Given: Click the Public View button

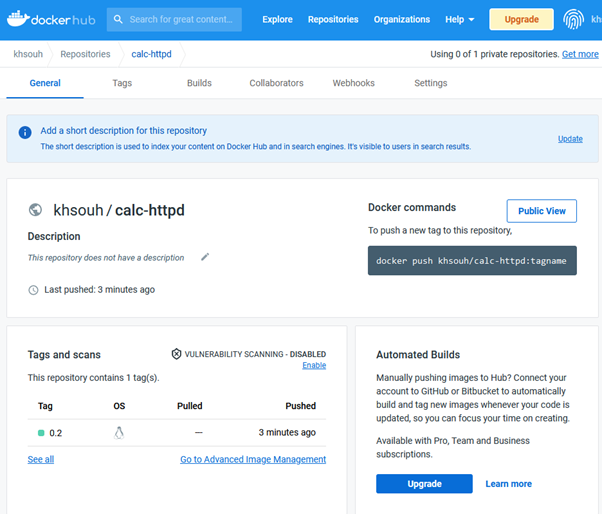Looking at the screenshot, I should coord(541,211).
